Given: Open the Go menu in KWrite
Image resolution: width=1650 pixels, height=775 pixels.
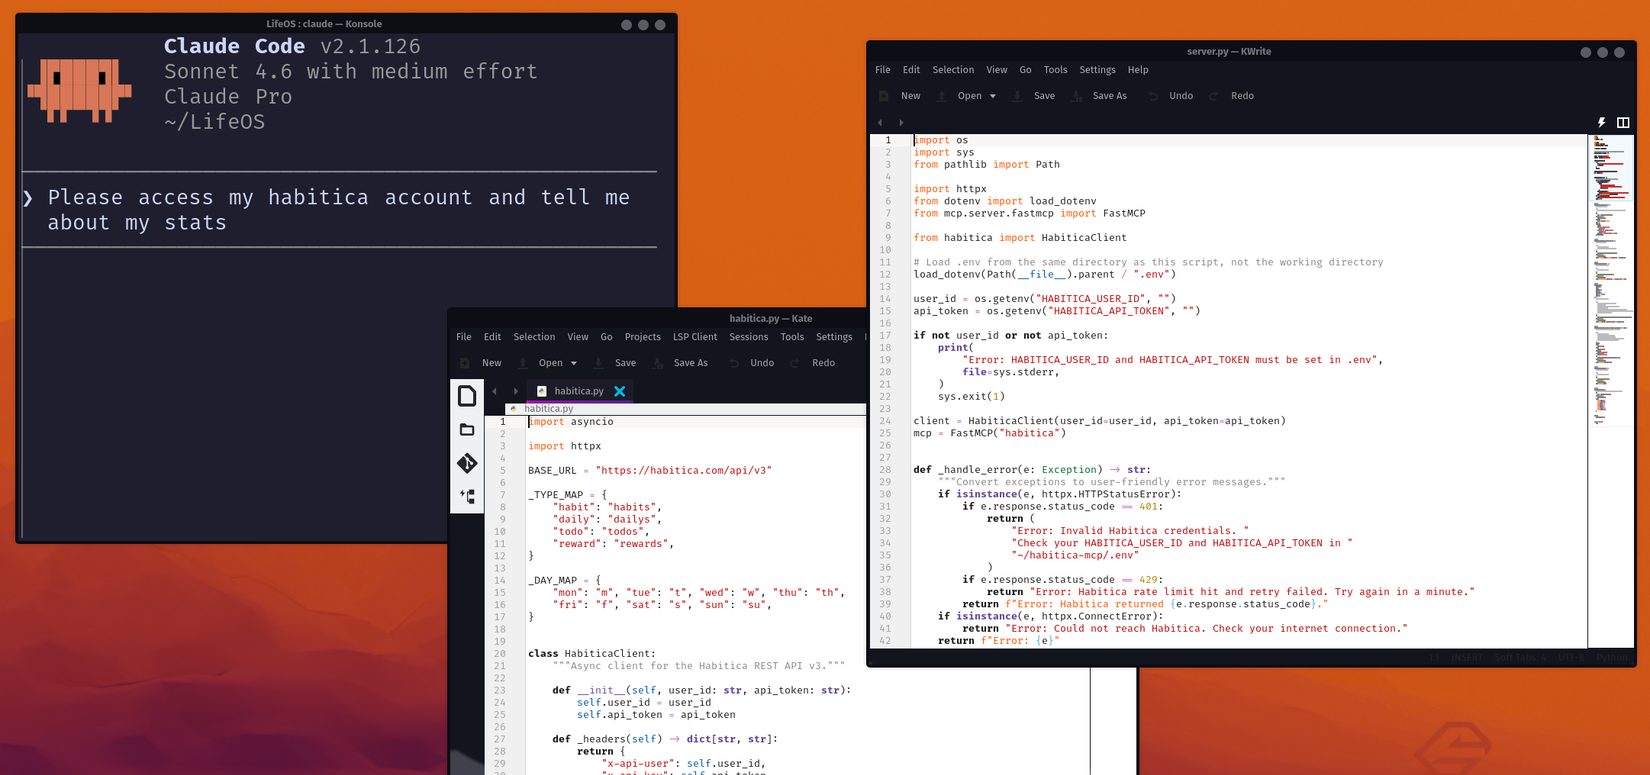Looking at the screenshot, I should pyautogui.click(x=1025, y=70).
